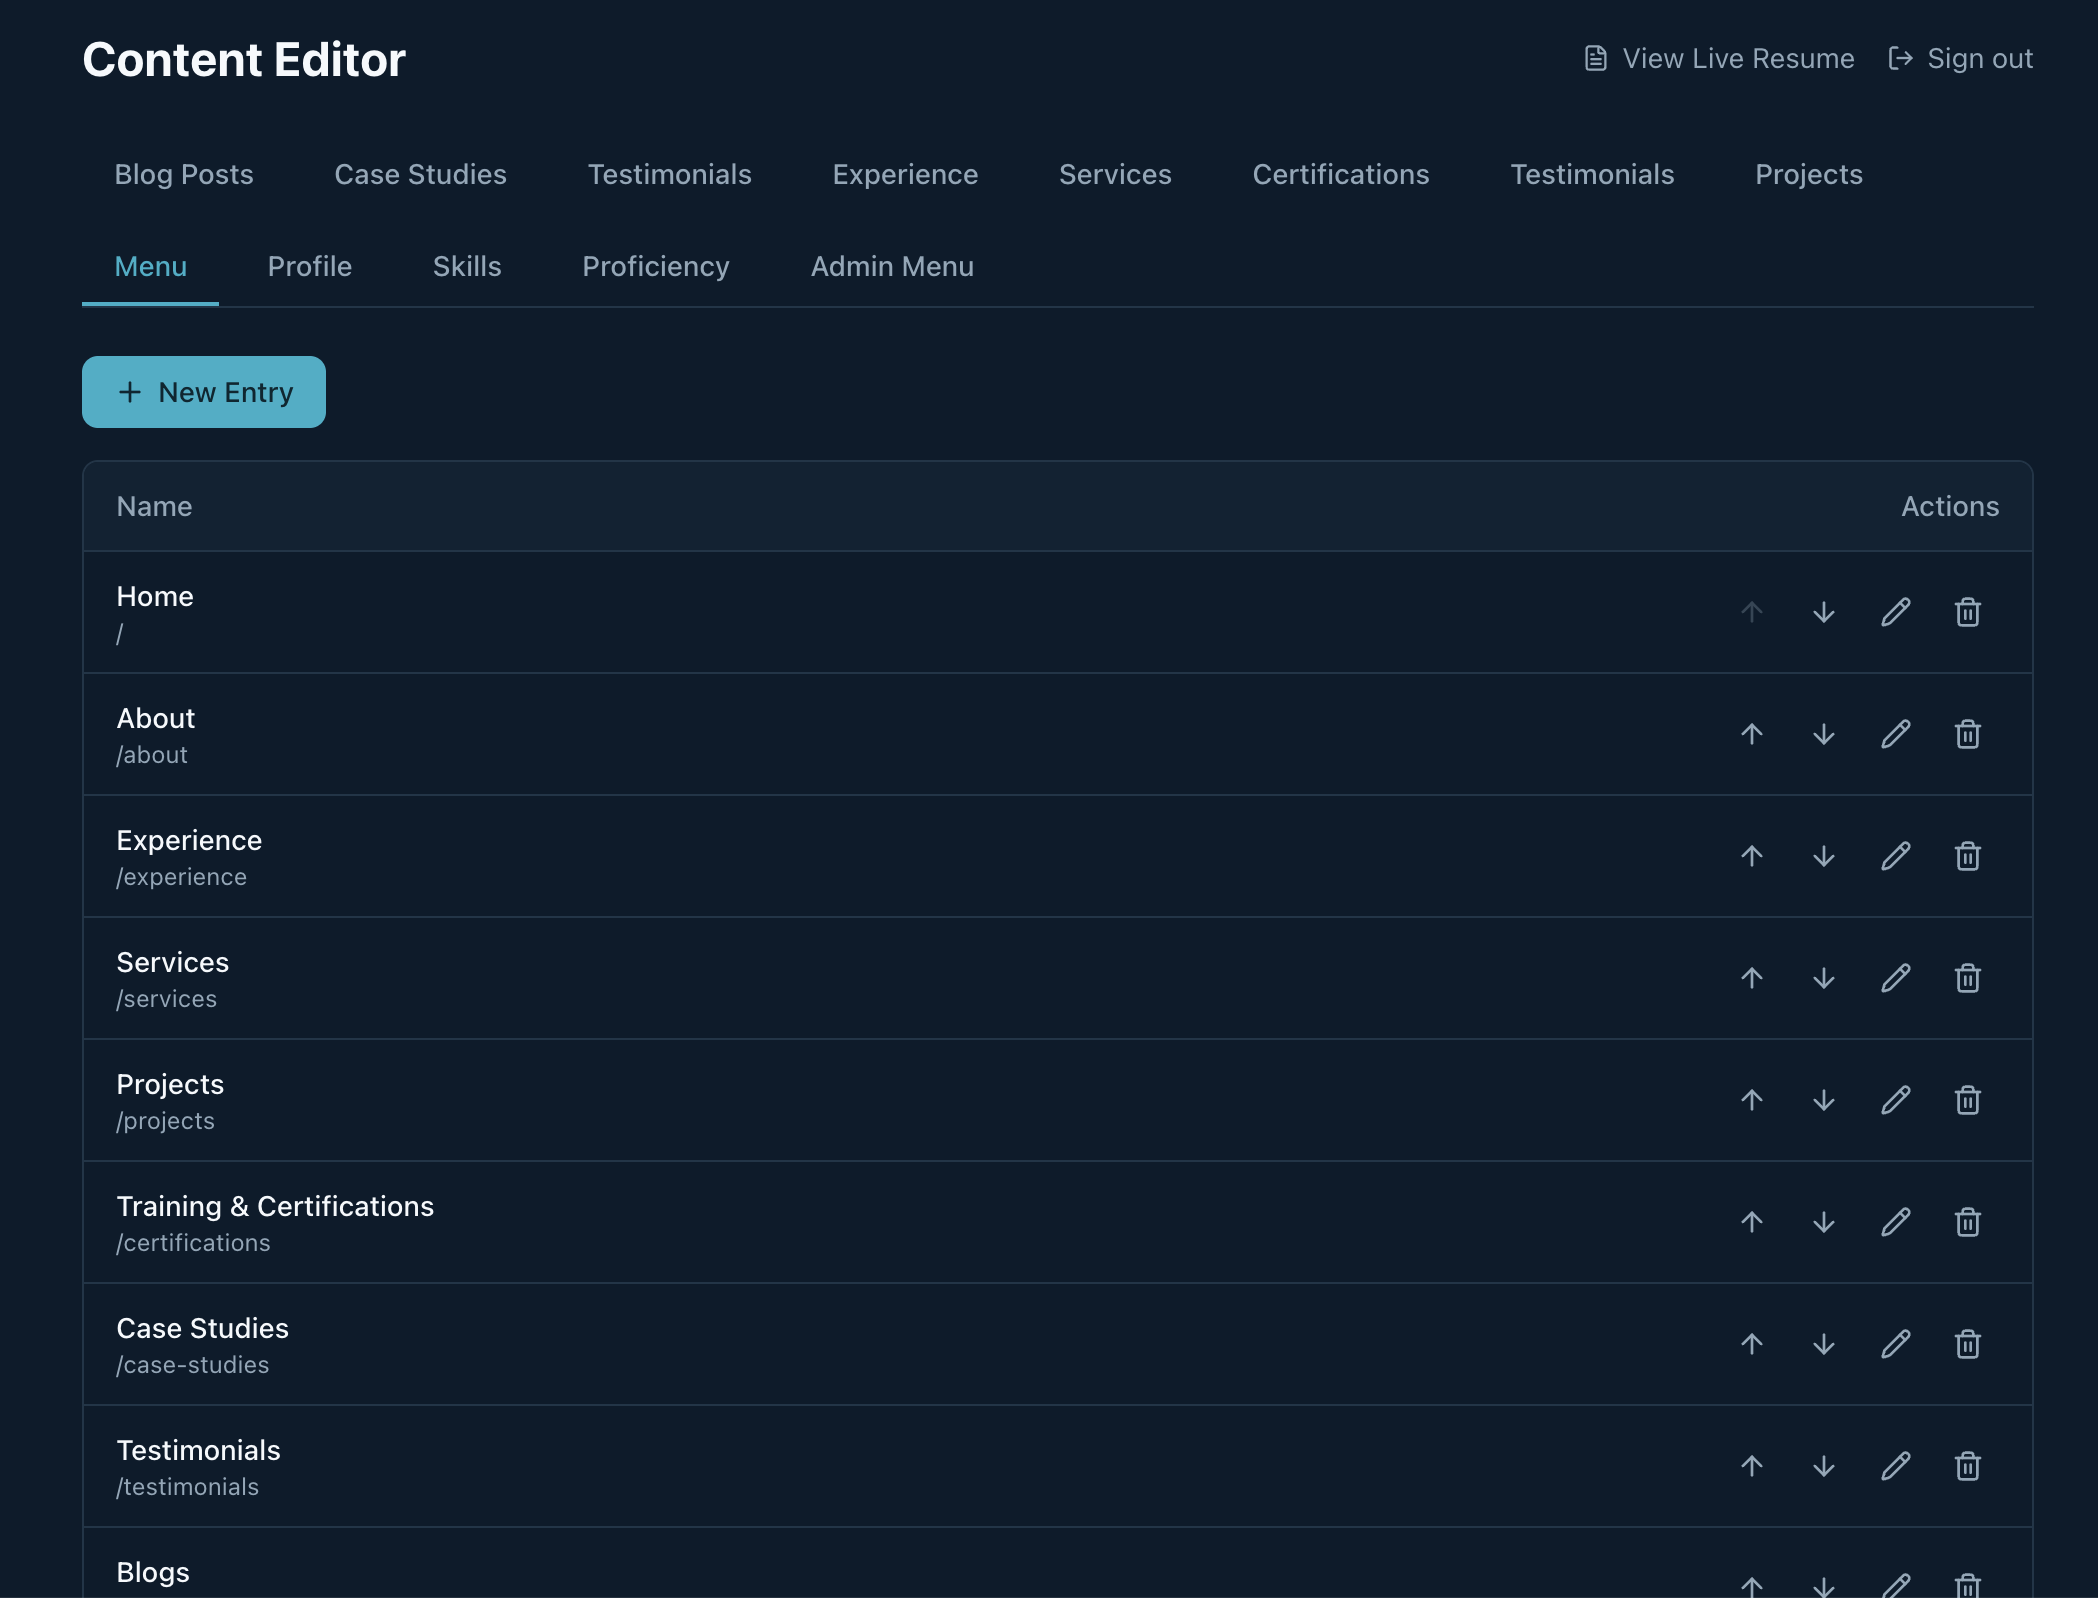Move the Projects entry up
The width and height of the screenshot is (2098, 1598).
[1752, 1100]
